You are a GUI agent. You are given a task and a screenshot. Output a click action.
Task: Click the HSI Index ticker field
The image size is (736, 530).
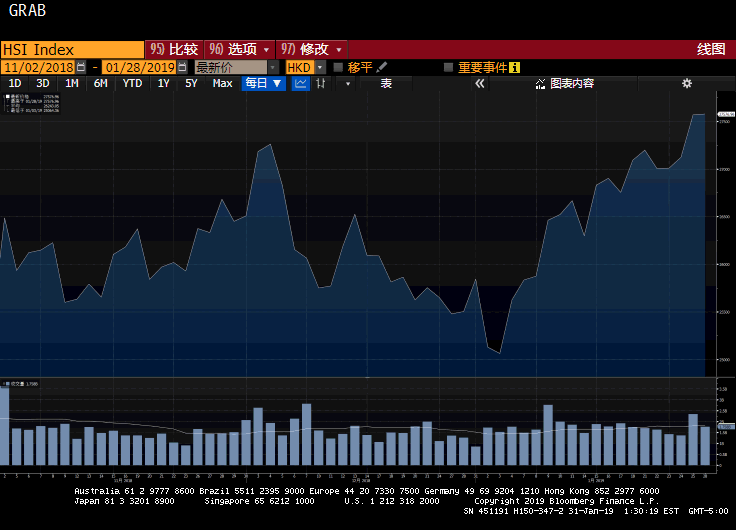click(72, 49)
